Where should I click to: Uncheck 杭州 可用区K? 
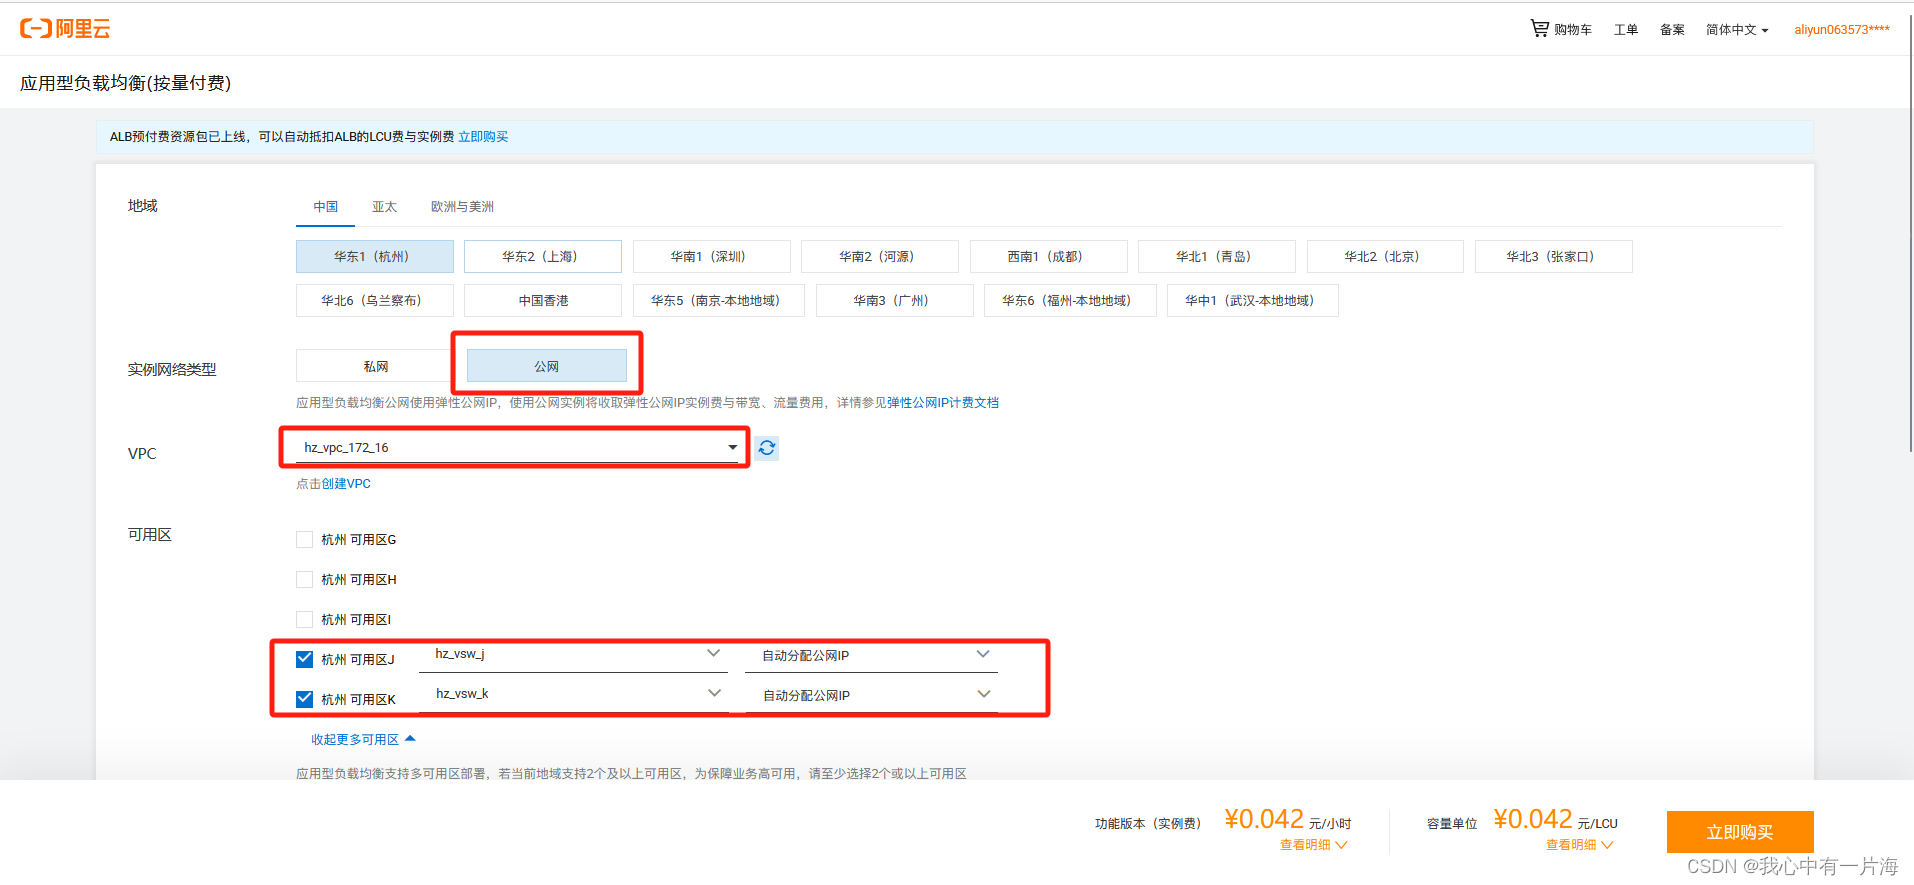point(305,700)
